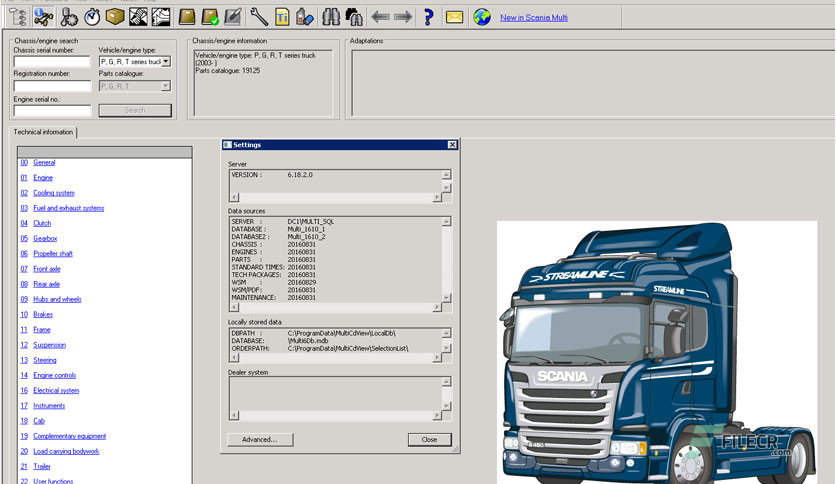
Task: Close the Settings dialog with X
Action: (x=452, y=145)
